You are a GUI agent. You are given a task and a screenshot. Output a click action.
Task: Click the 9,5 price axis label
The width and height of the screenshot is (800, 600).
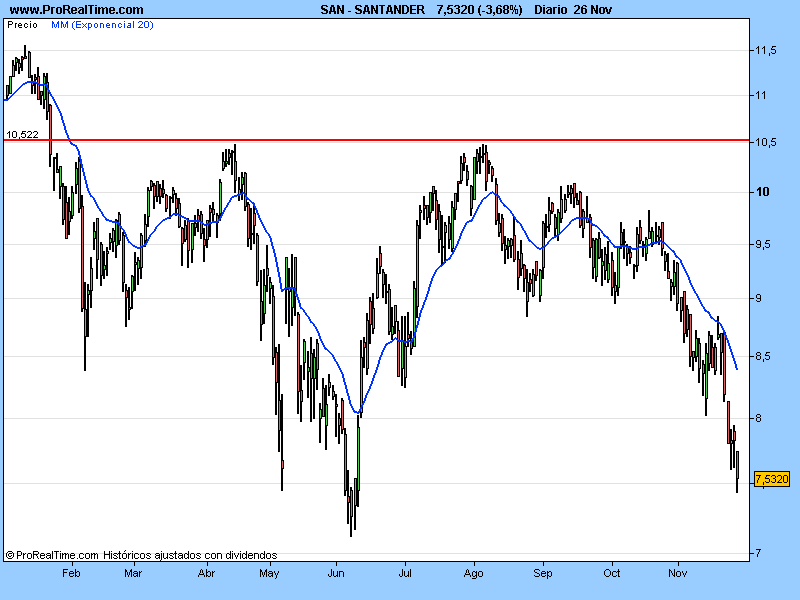763,244
